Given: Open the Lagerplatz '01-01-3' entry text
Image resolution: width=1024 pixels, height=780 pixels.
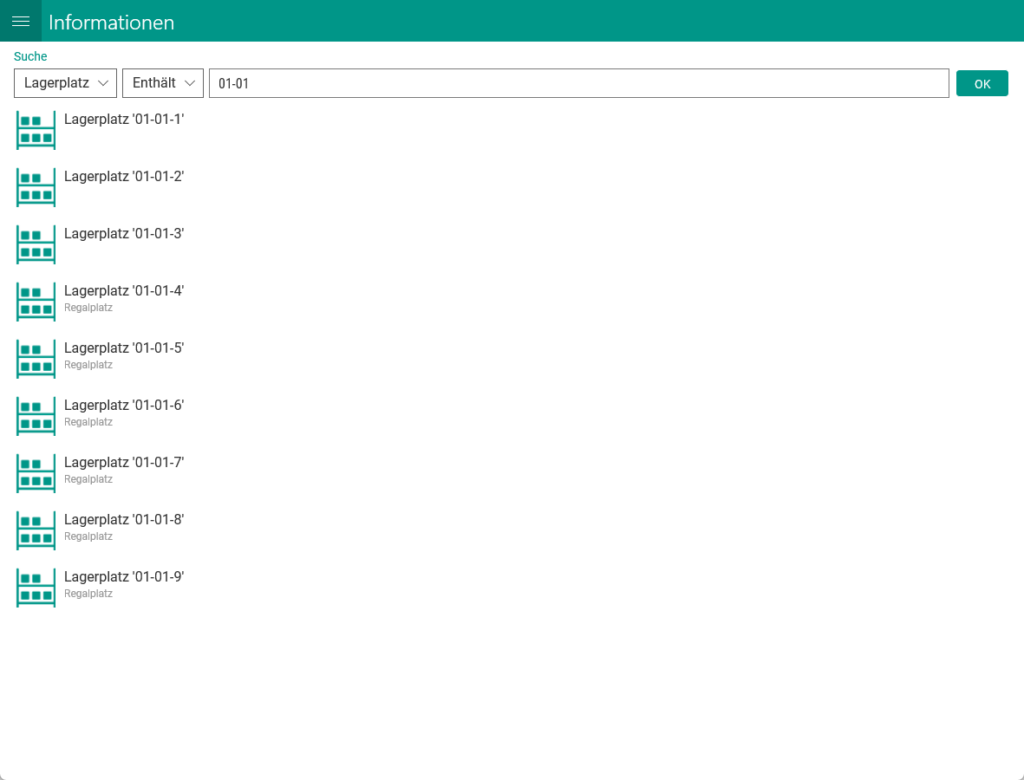Looking at the screenshot, I should [x=124, y=233].
